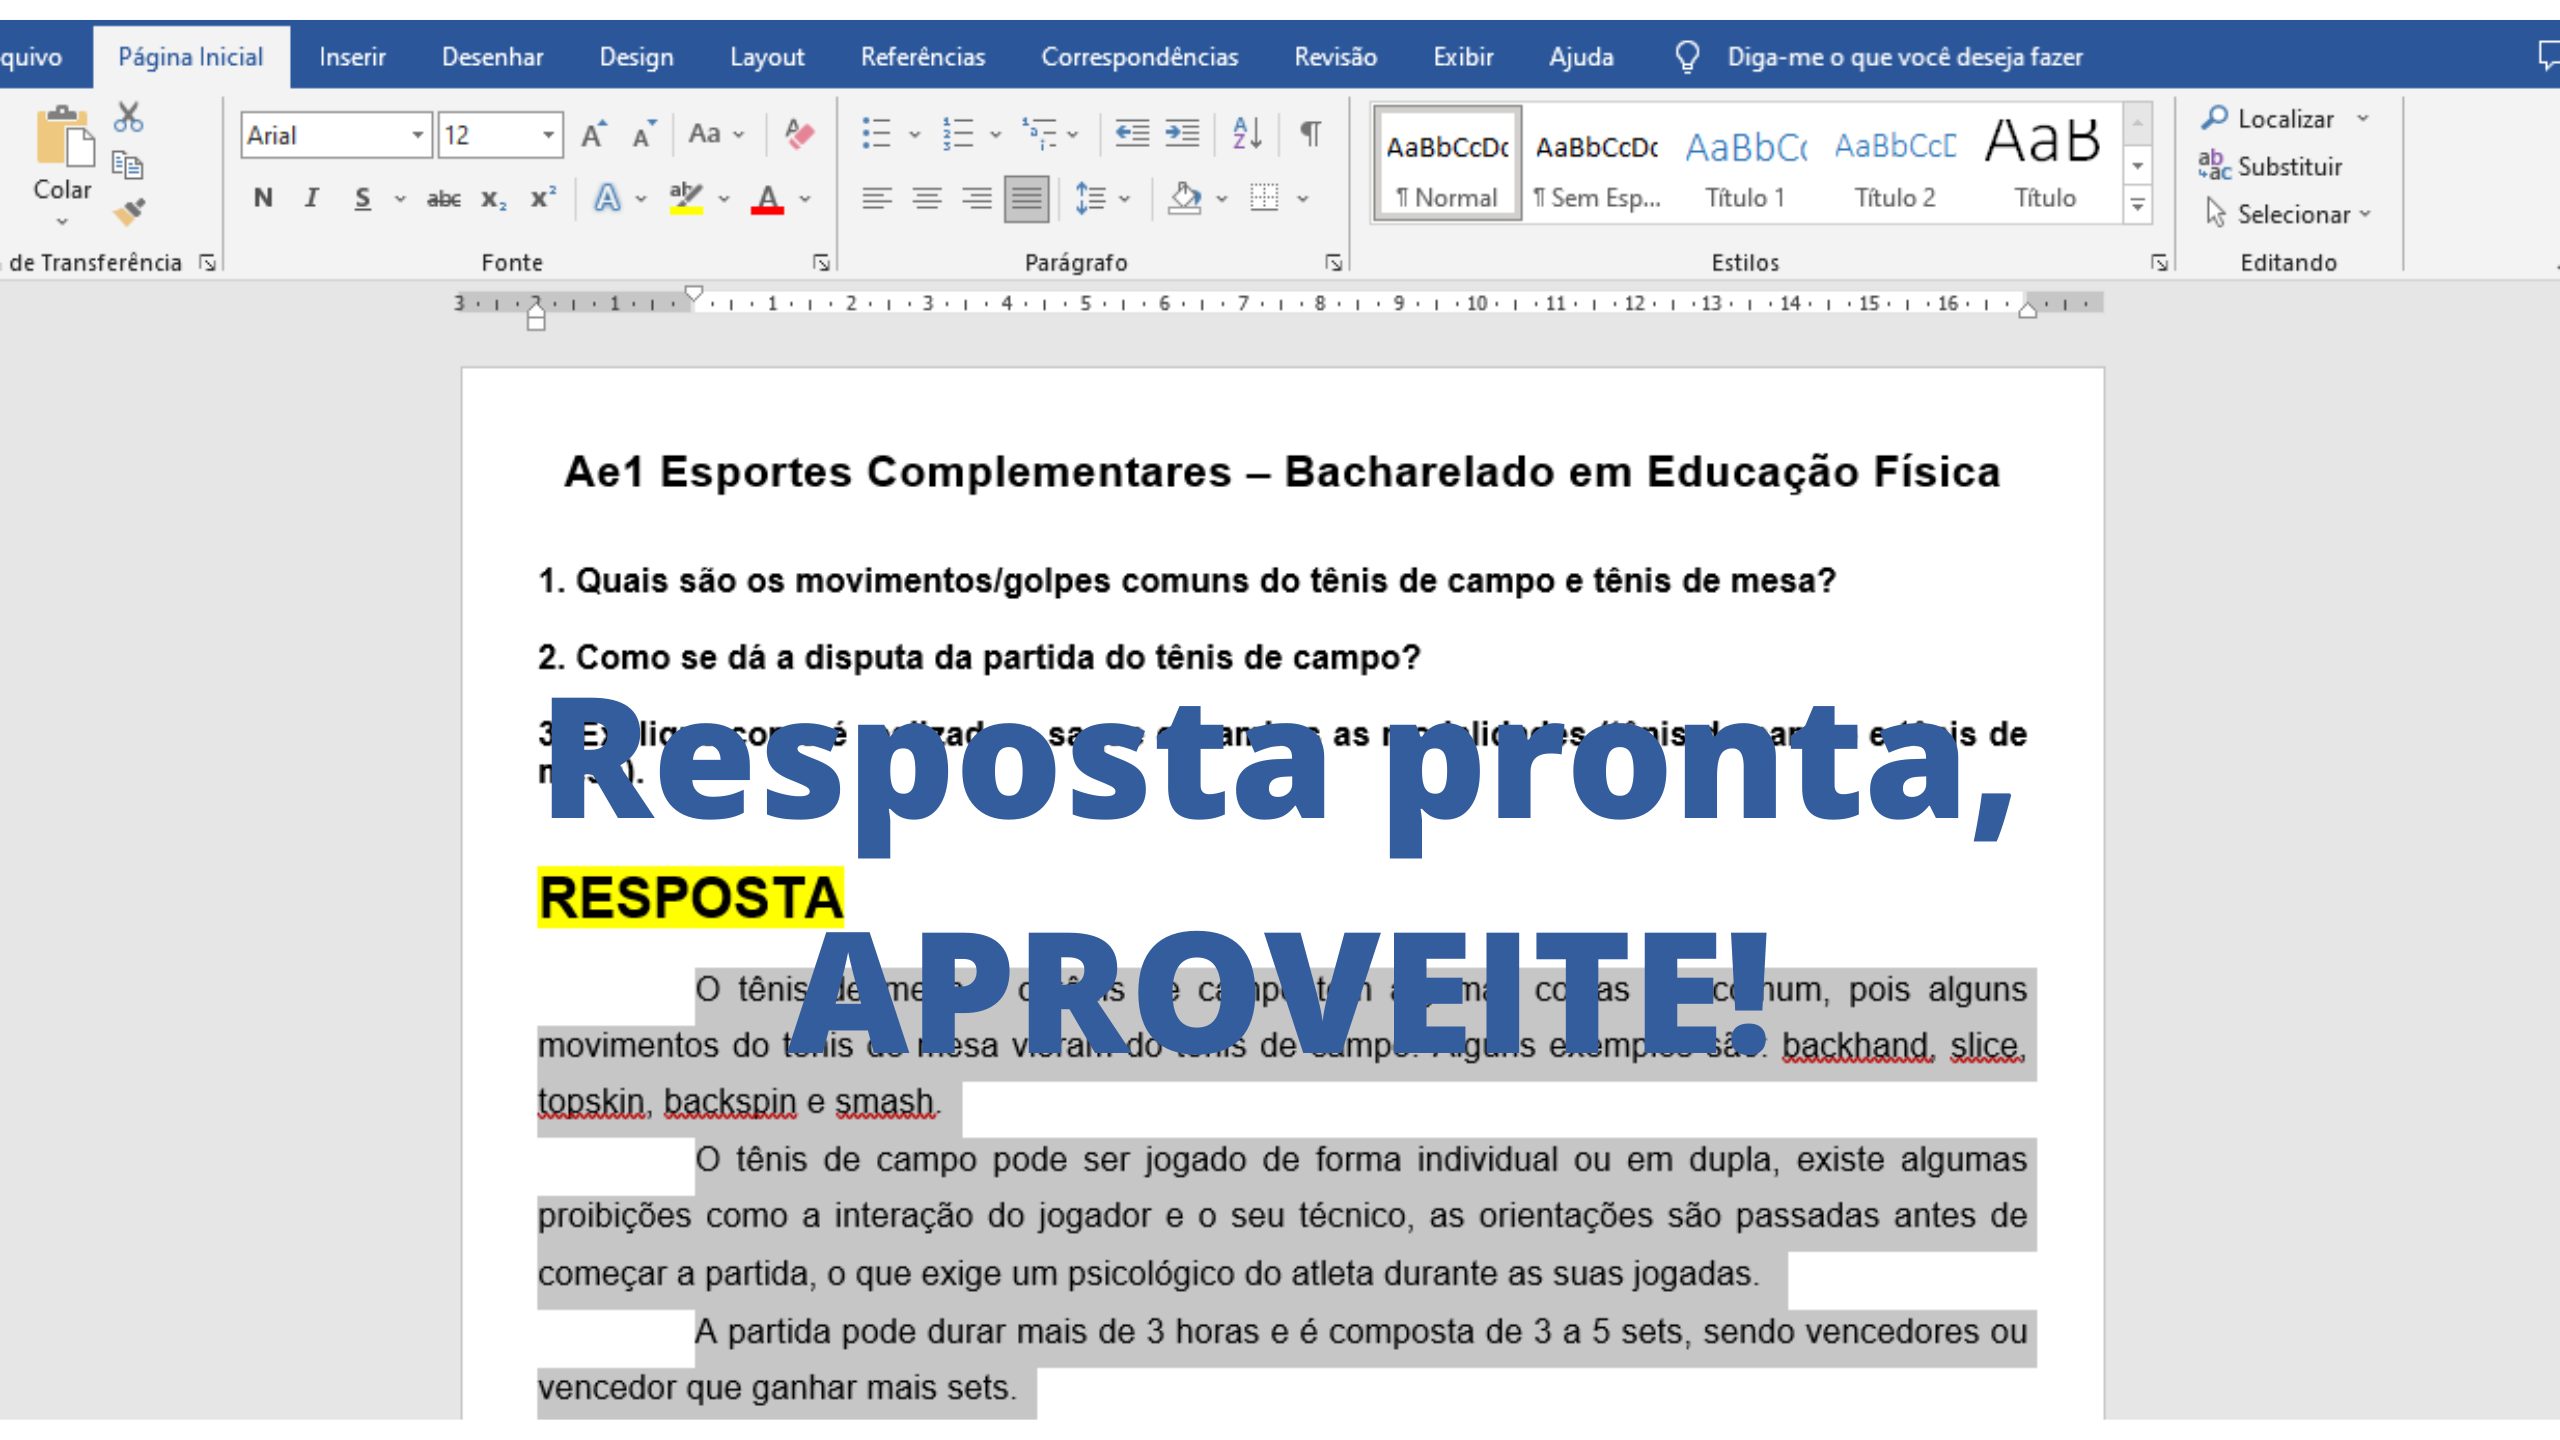Image resolution: width=2560 pixels, height=1440 pixels.
Task: Open the Exibir tab
Action: tap(1463, 57)
